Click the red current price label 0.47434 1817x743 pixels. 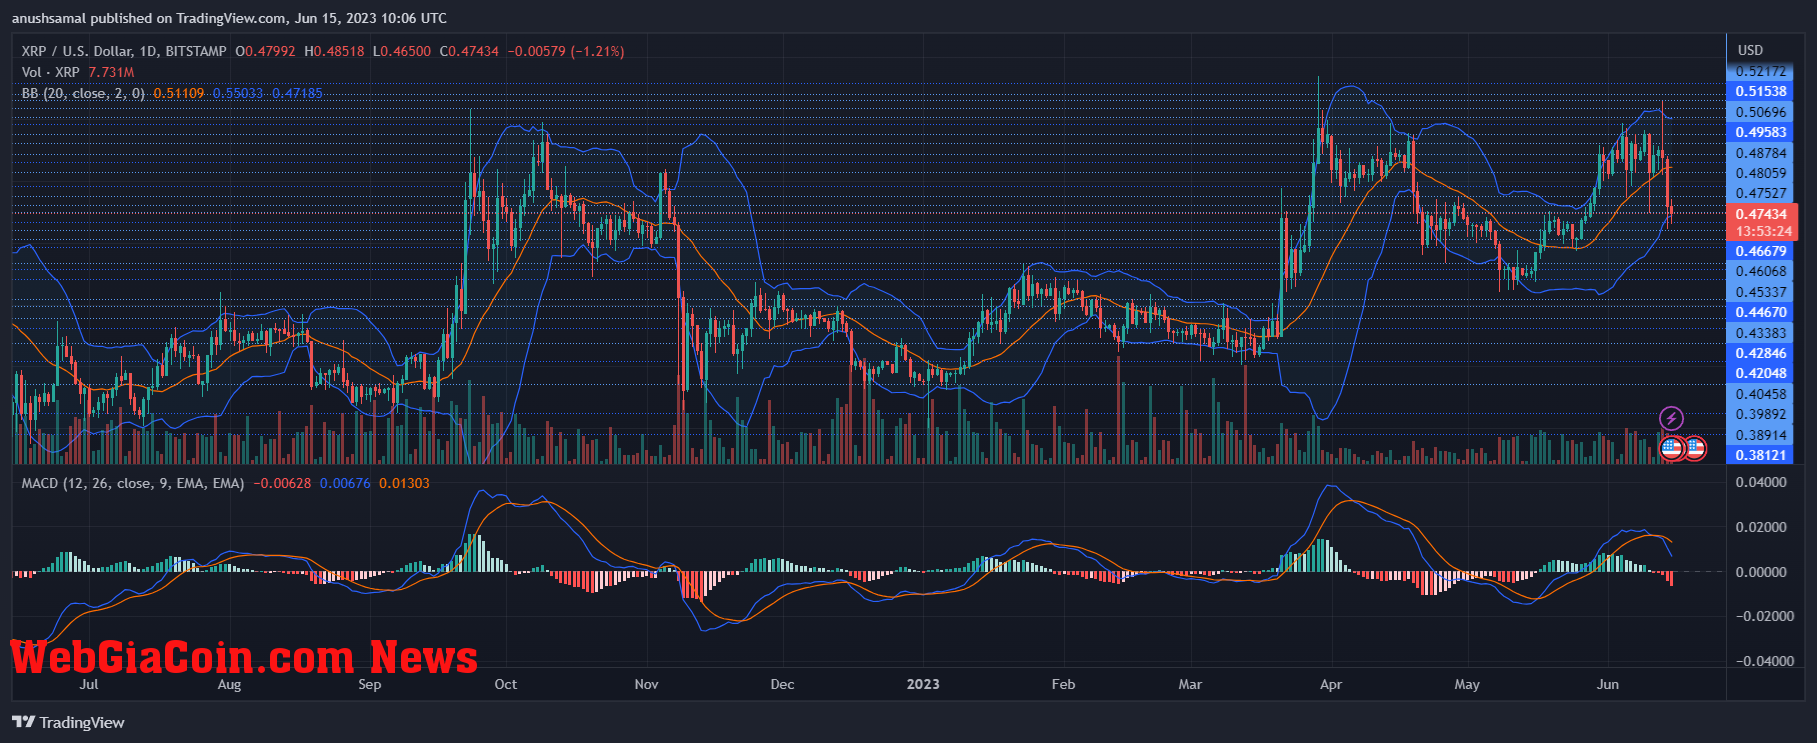[1761, 214]
